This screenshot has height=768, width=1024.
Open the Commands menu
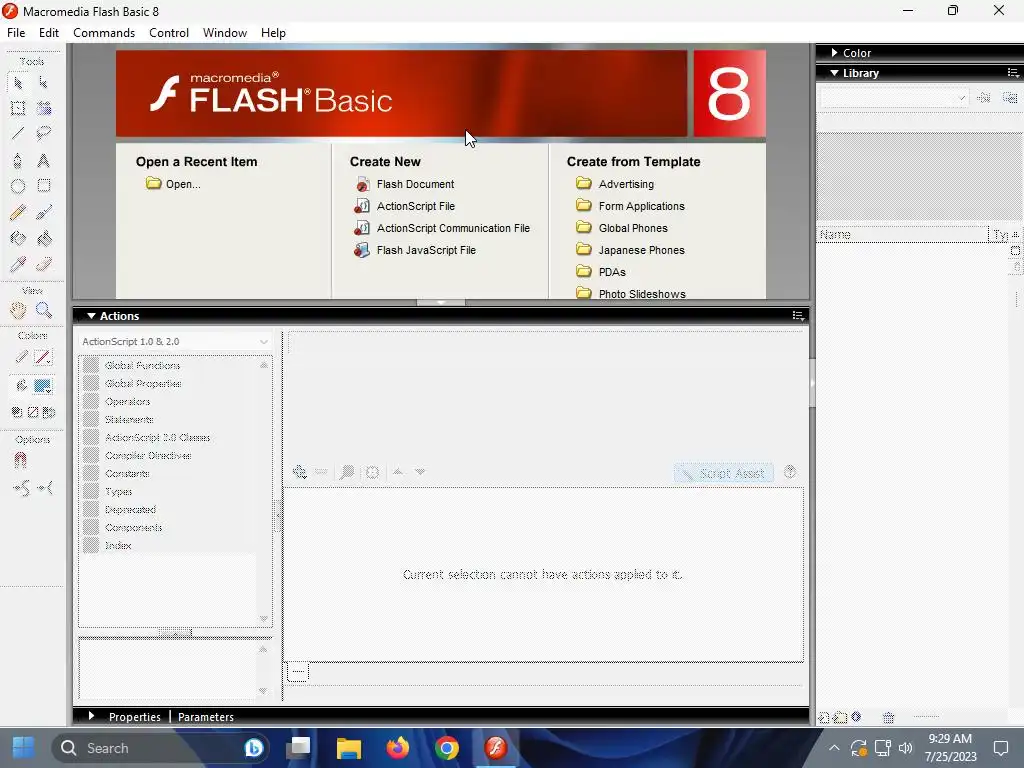(104, 33)
